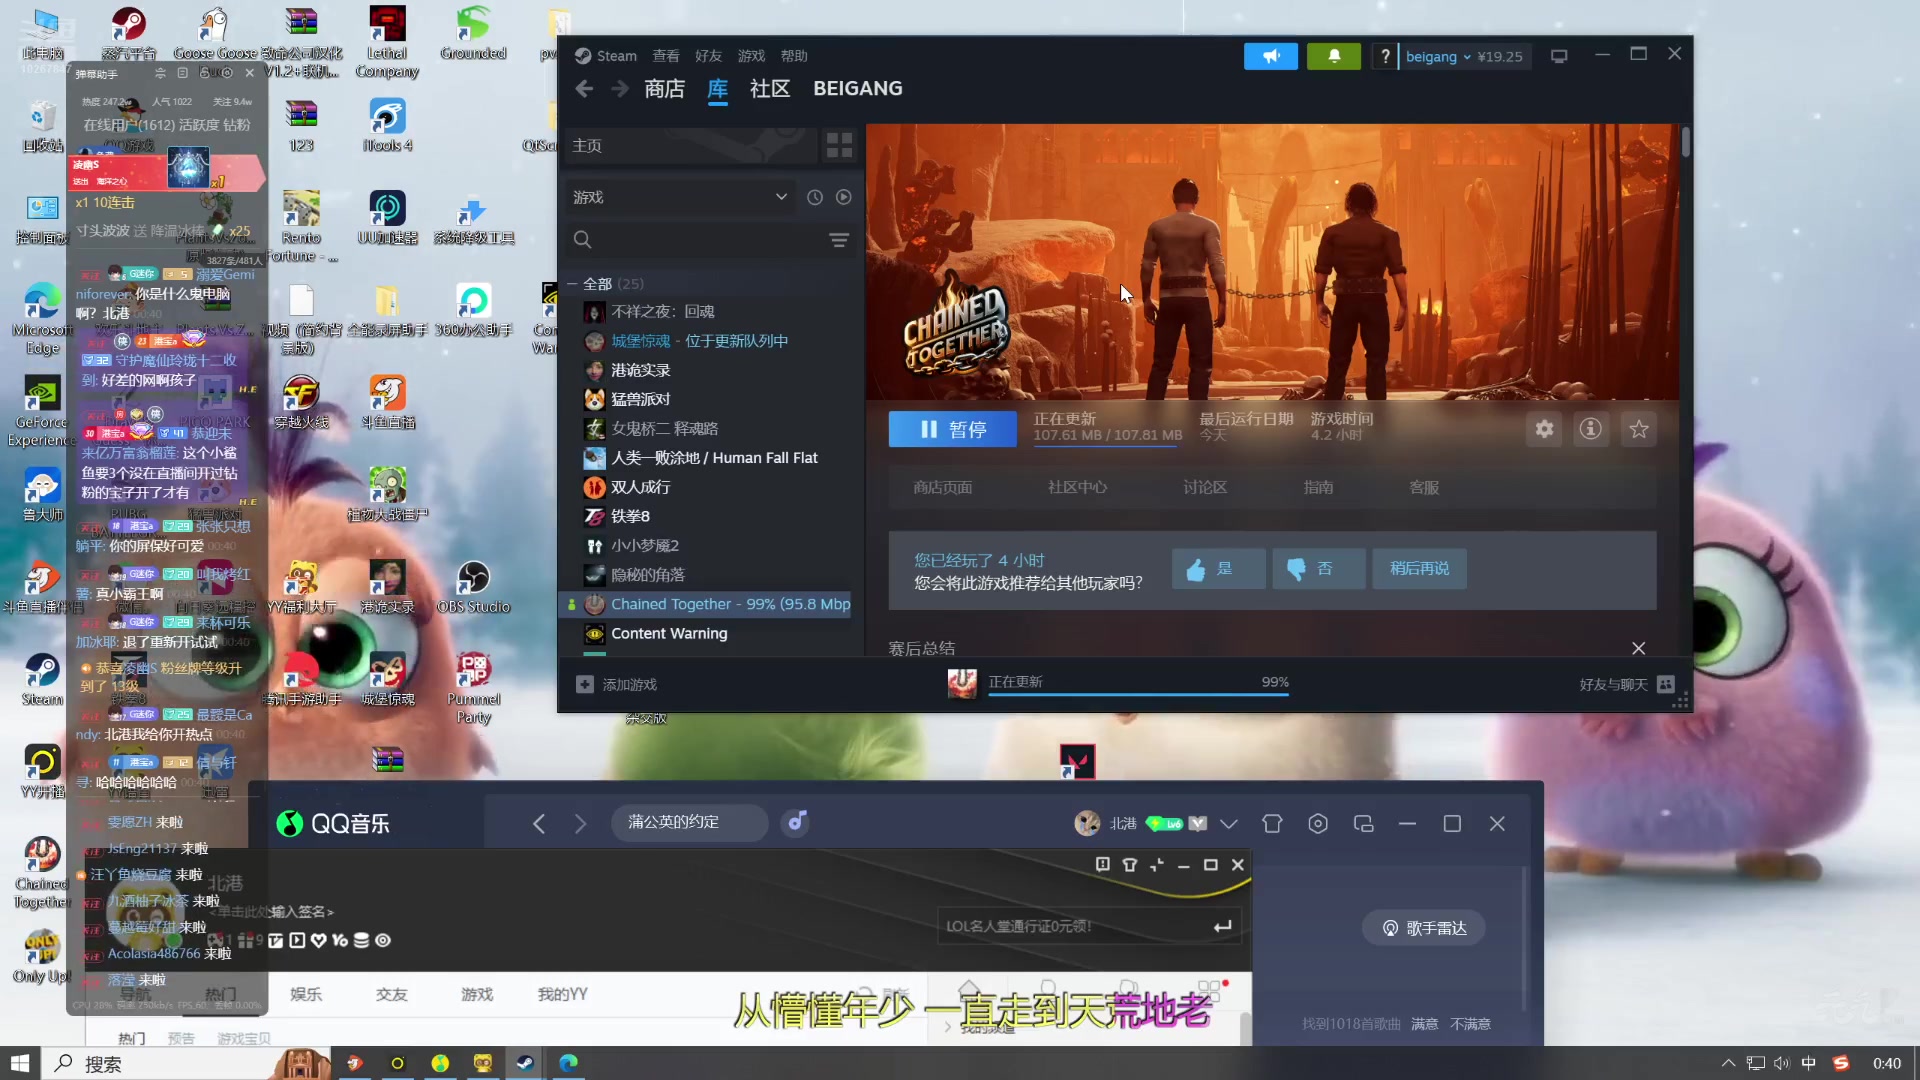
Task: Toggle the library grid collections view
Action: [x=839, y=146]
